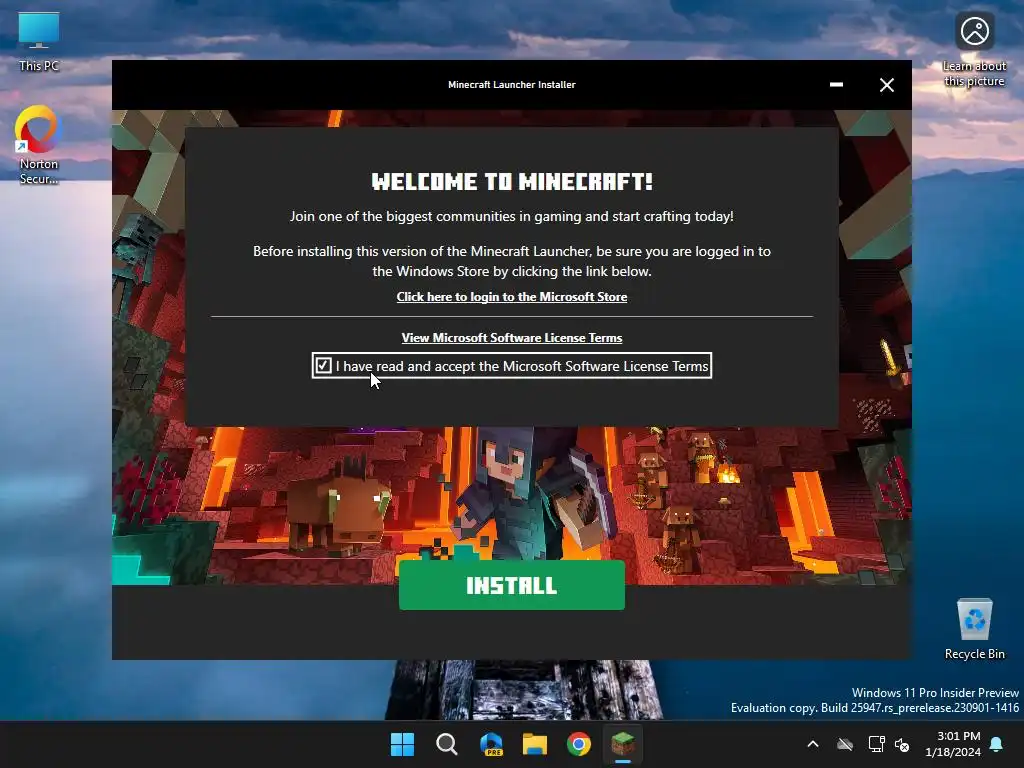The width and height of the screenshot is (1024, 768).
Task: Minimize the Minecraft Launcher Installer window
Action: [x=836, y=85]
